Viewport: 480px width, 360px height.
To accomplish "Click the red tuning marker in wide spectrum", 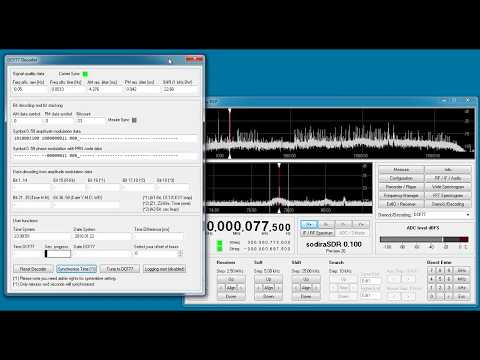I will coord(229,133).
